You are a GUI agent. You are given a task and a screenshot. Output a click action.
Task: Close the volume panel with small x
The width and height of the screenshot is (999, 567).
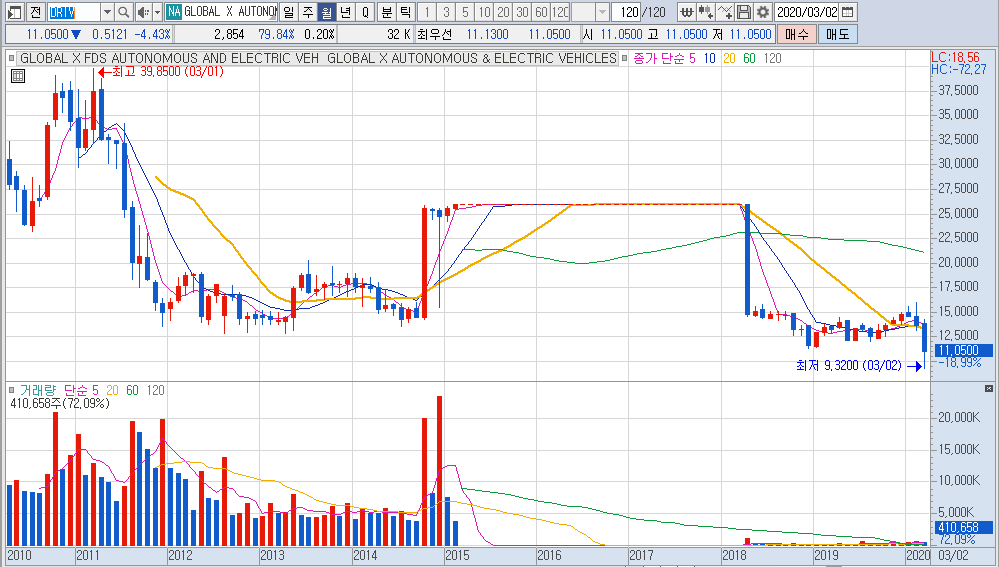[x=989, y=388]
